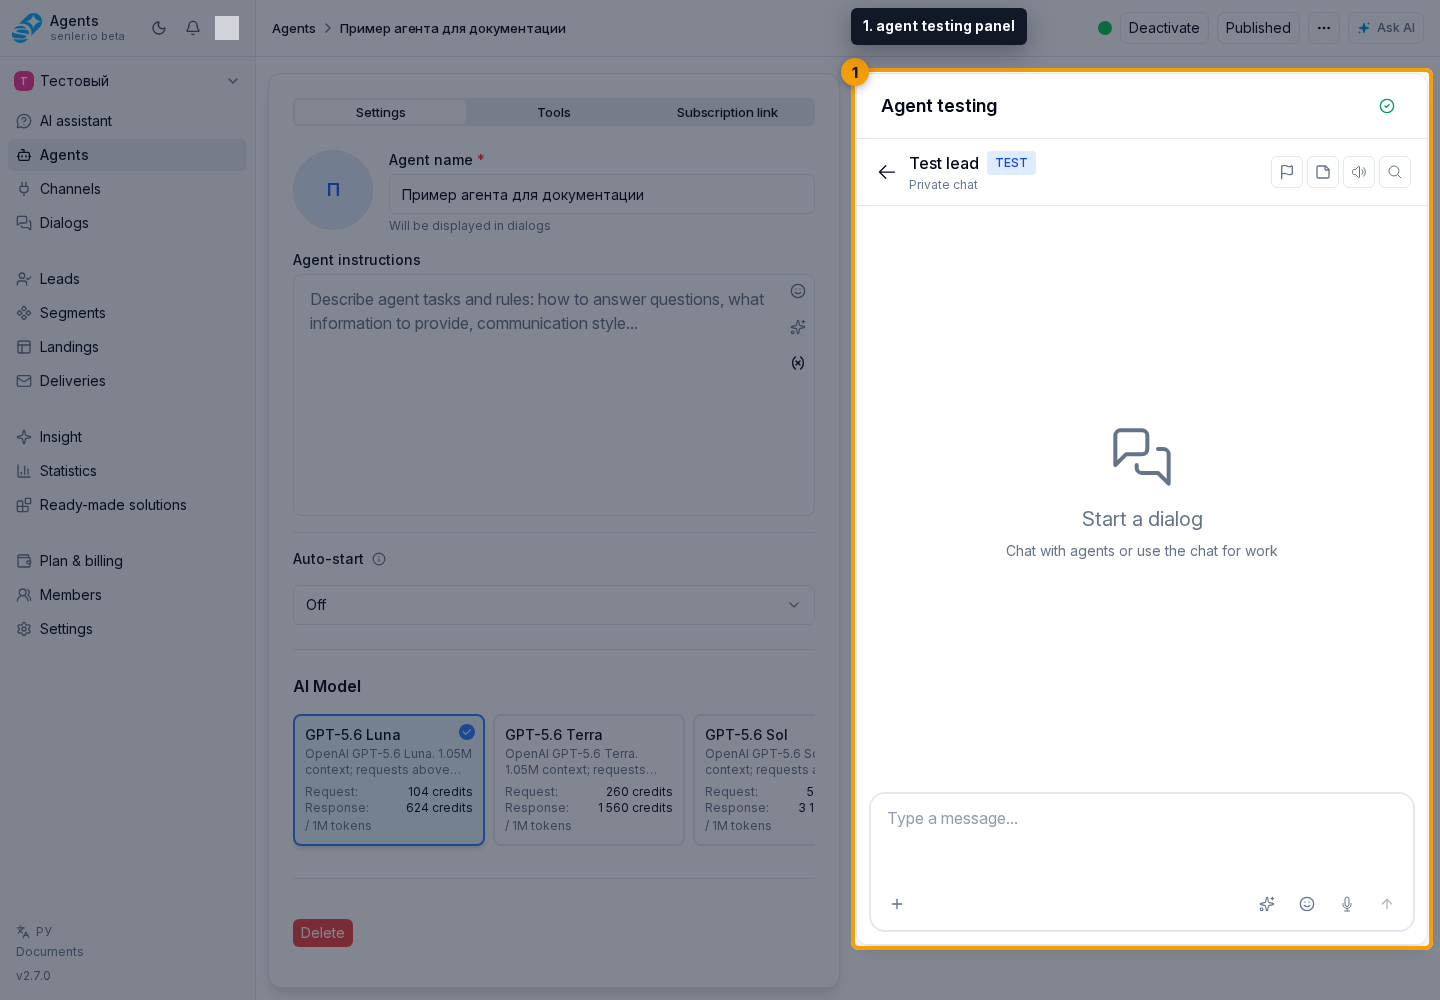Image resolution: width=1440 pixels, height=1000 pixels.
Task: Click the TEST badge
Action: pos(1011,163)
